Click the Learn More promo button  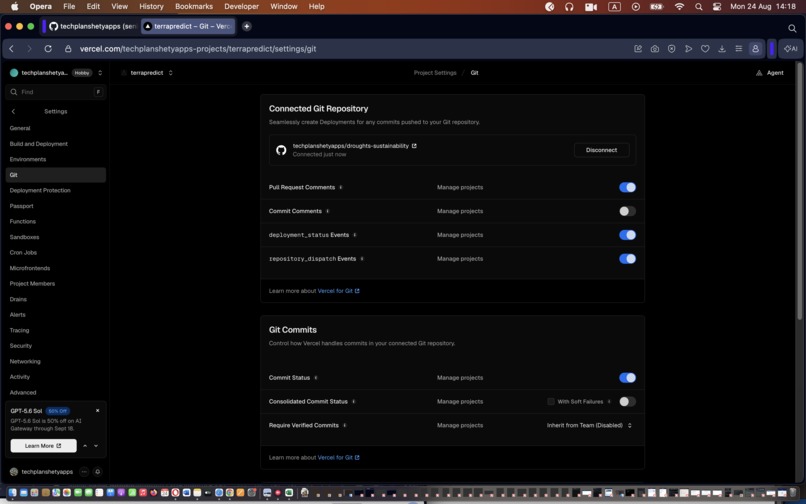point(44,446)
